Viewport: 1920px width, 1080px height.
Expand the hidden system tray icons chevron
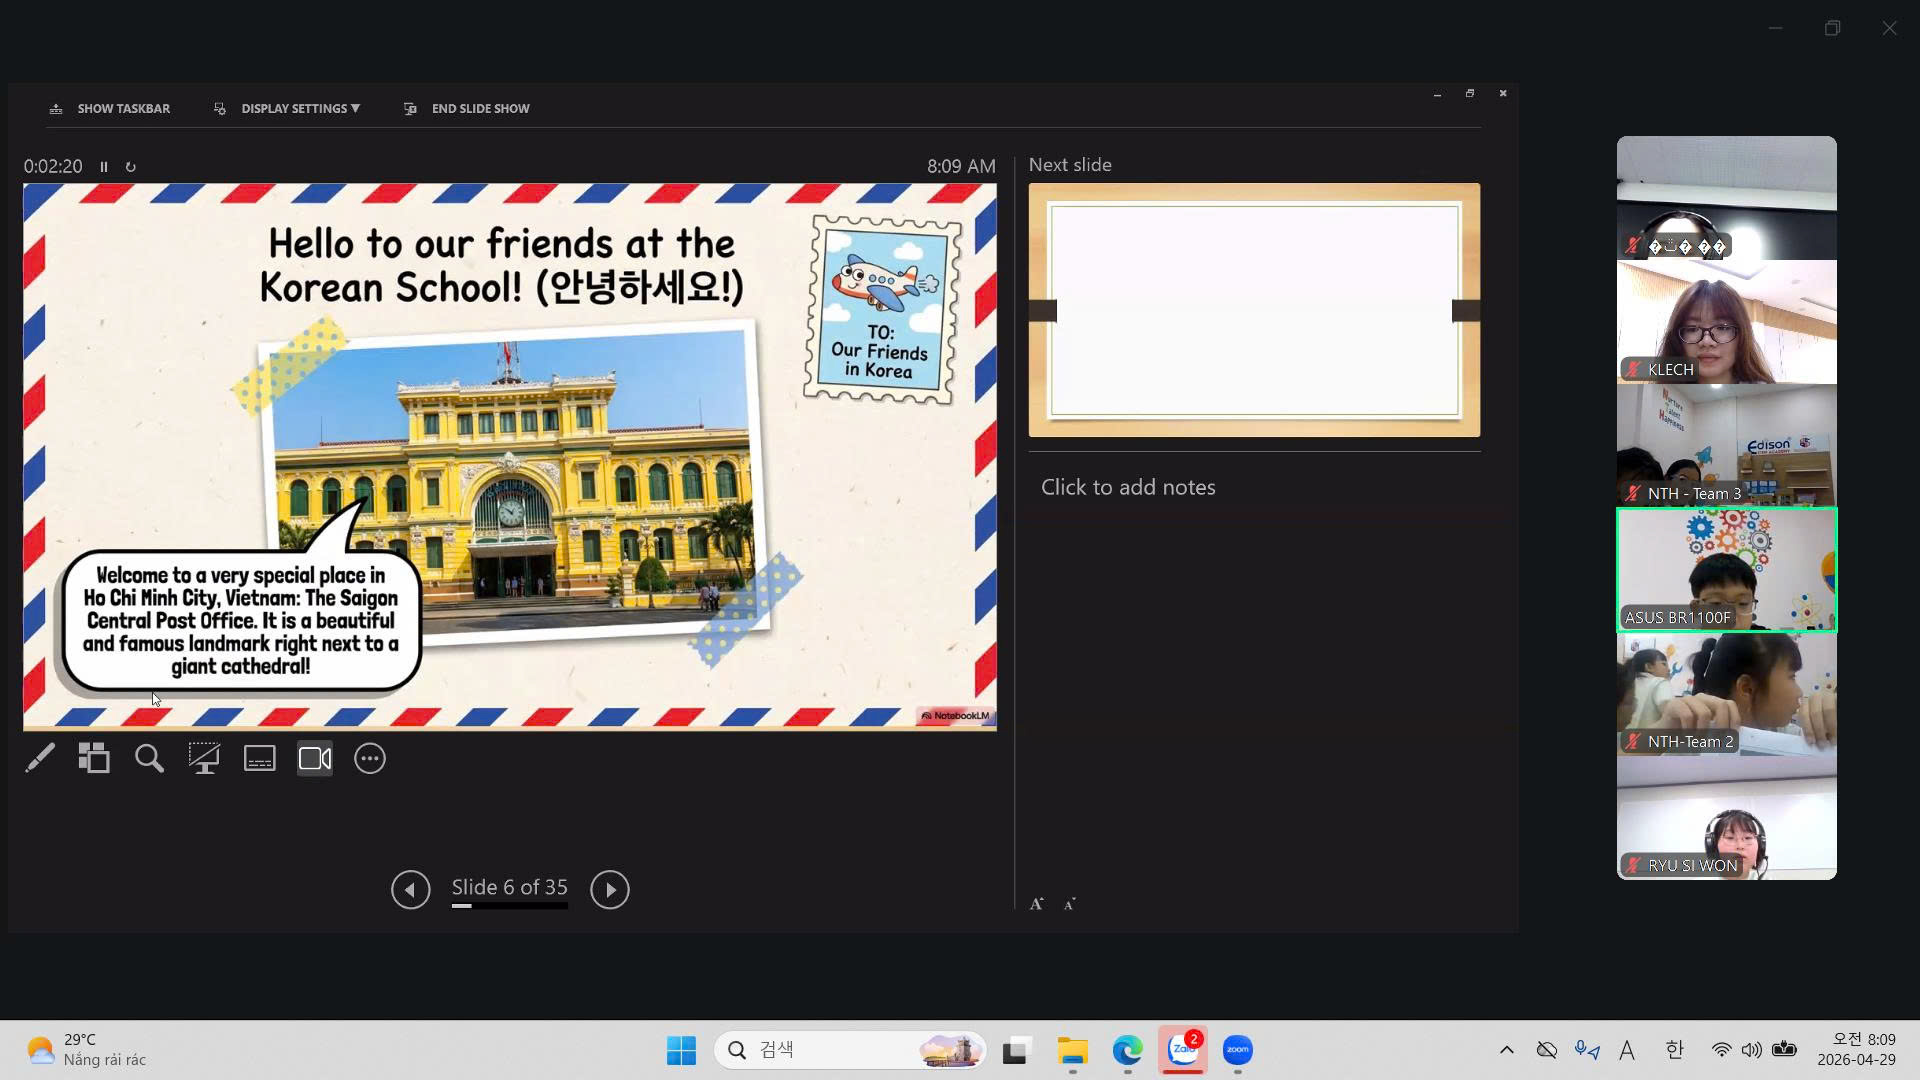1506,1050
